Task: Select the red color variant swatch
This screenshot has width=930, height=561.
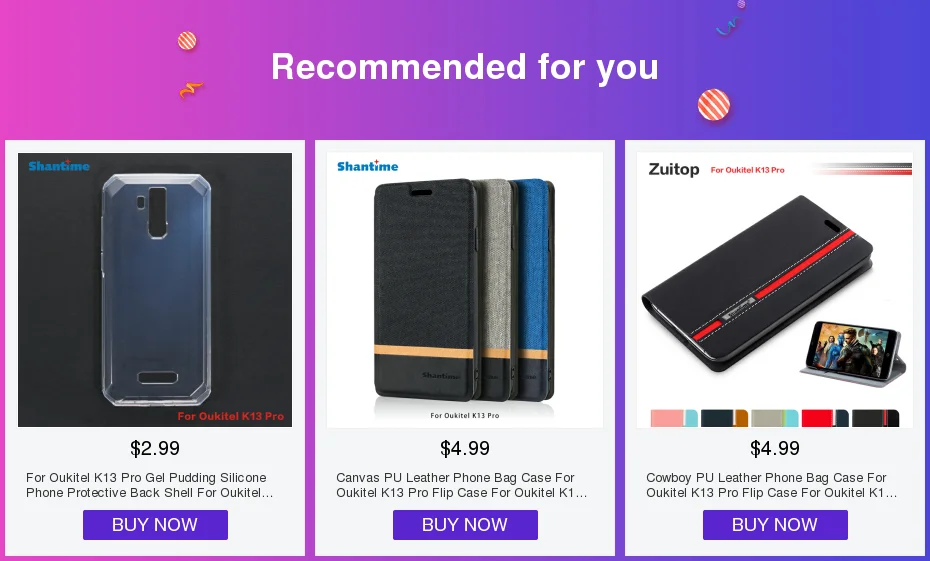Action: pyautogui.click(x=825, y=418)
